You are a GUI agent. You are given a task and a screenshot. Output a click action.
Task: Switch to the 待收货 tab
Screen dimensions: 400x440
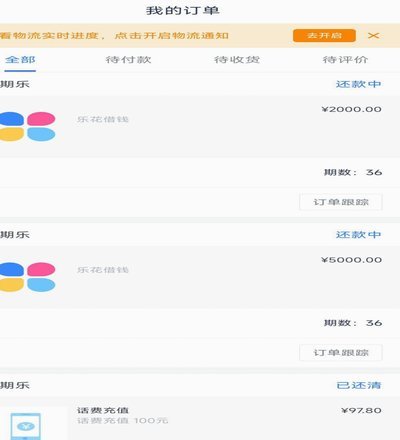[x=237, y=60]
